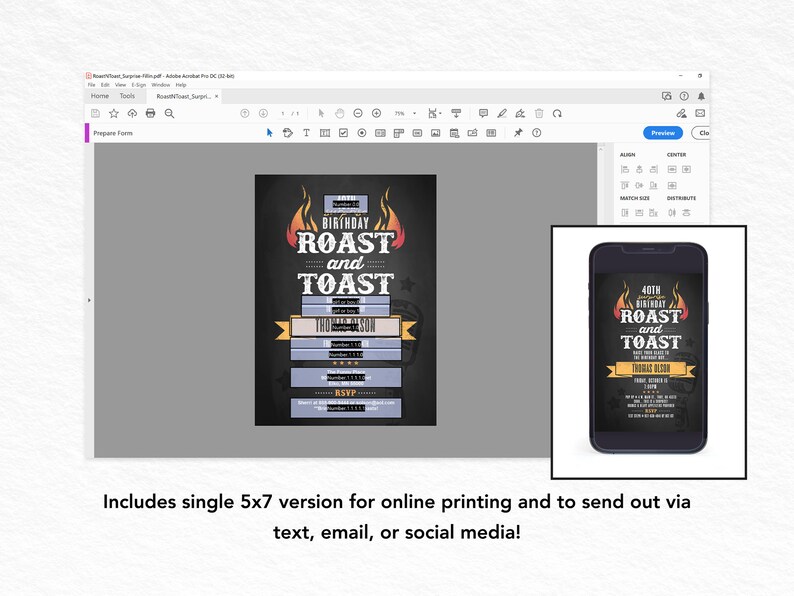Choose the Hand pan tool
Image resolution: width=794 pixels, height=596 pixels.
[x=339, y=113]
